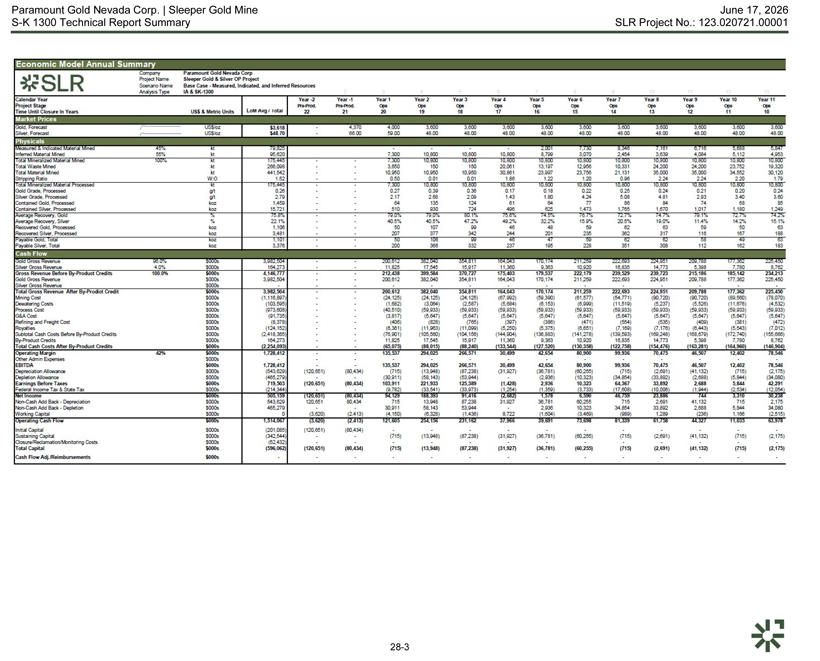
Task: Click the 'Year 1' column header
Action: [x=383, y=99]
